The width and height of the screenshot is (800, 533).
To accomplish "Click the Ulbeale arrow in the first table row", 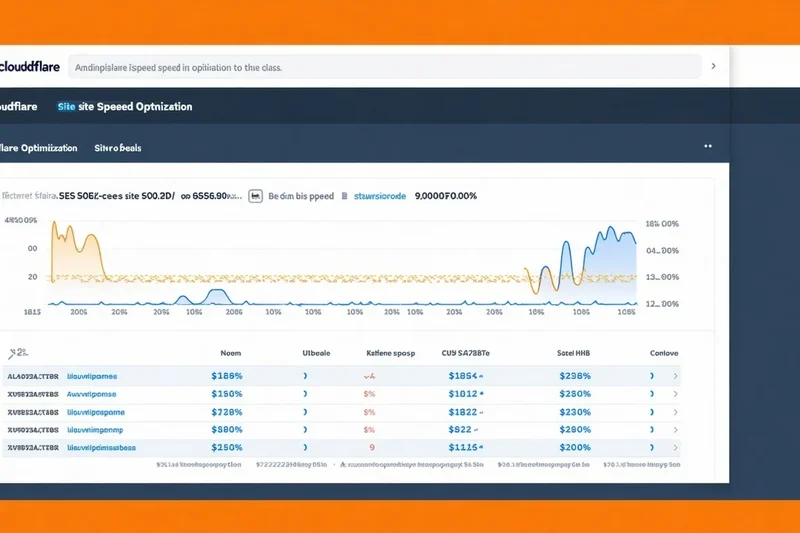I will point(305,376).
